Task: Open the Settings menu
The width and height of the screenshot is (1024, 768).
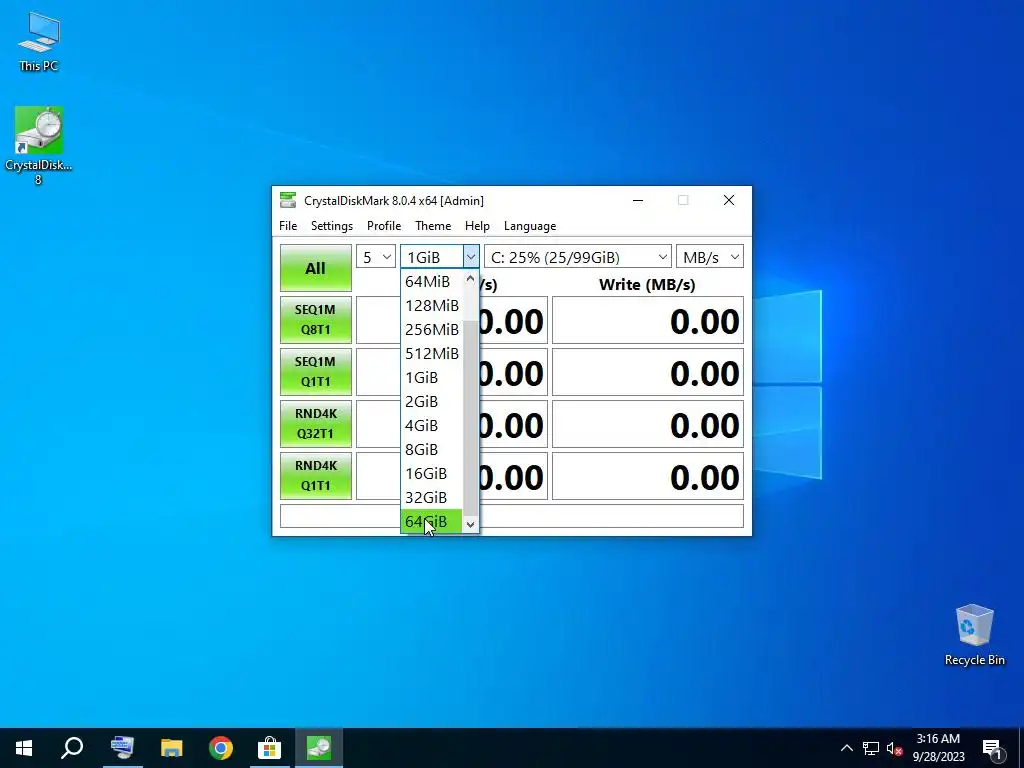Action: coord(332,226)
